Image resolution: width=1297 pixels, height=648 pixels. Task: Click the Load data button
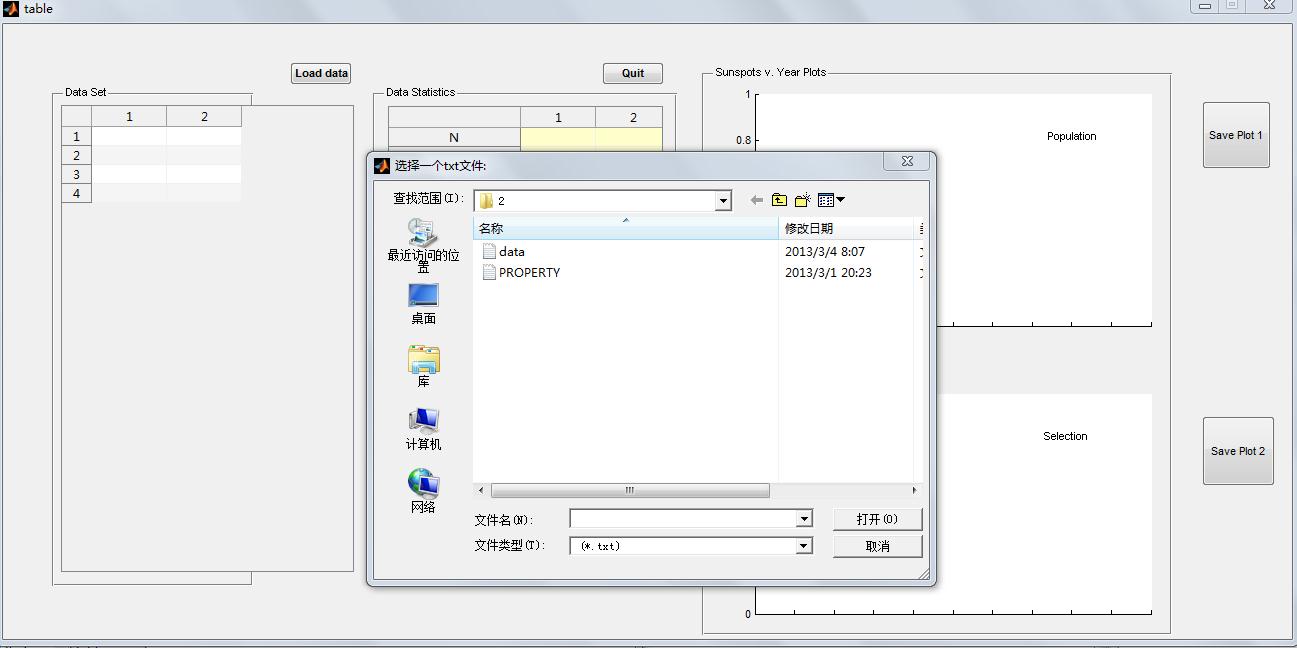point(321,73)
